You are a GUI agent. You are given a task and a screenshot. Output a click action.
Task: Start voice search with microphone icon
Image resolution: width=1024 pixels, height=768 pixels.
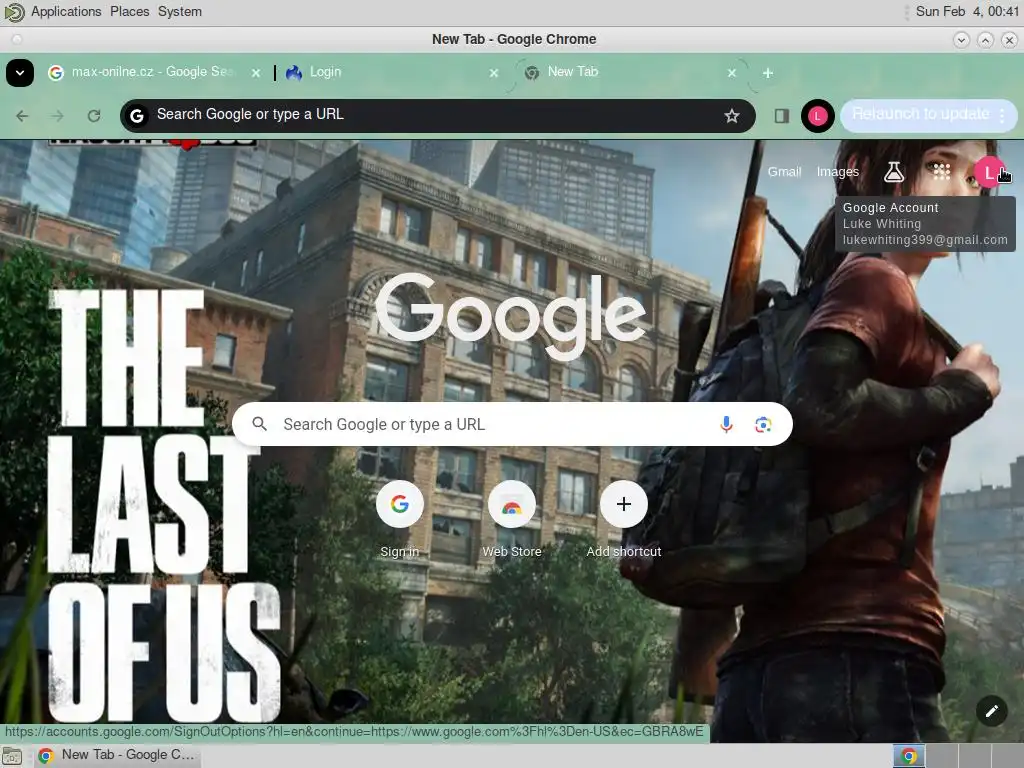click(x=726, y=424)
